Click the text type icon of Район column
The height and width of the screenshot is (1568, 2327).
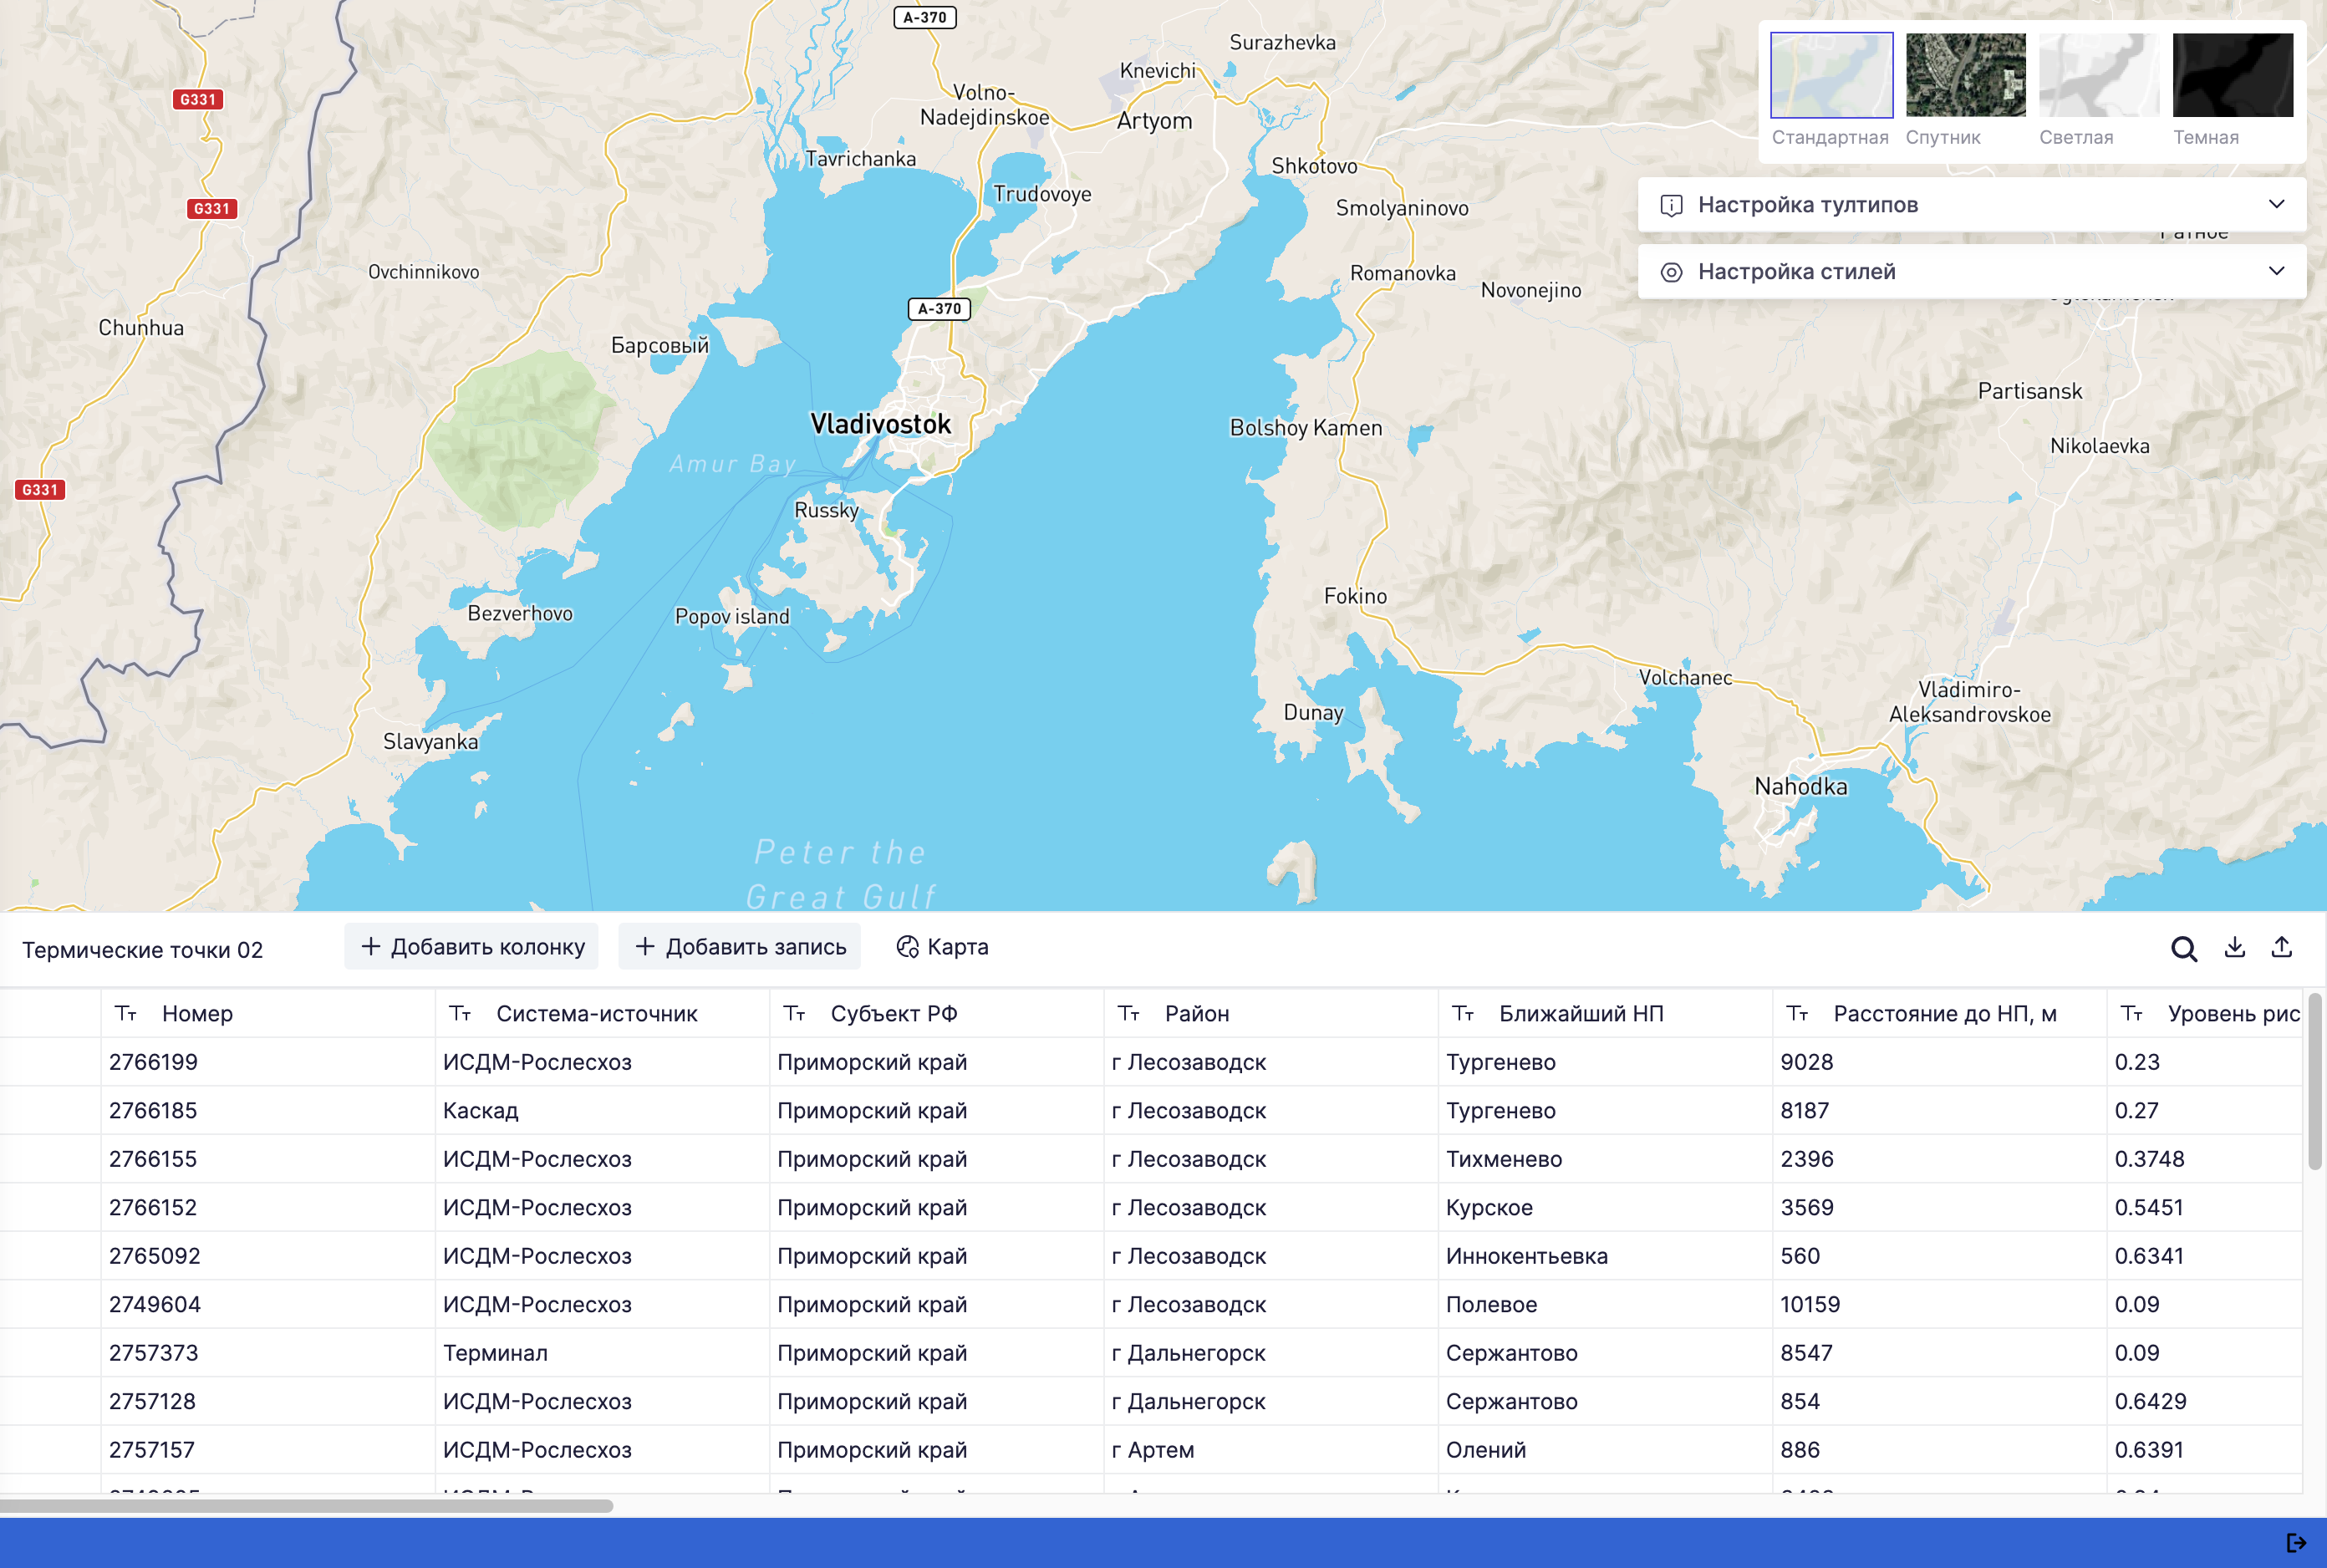(1129, 1013)
